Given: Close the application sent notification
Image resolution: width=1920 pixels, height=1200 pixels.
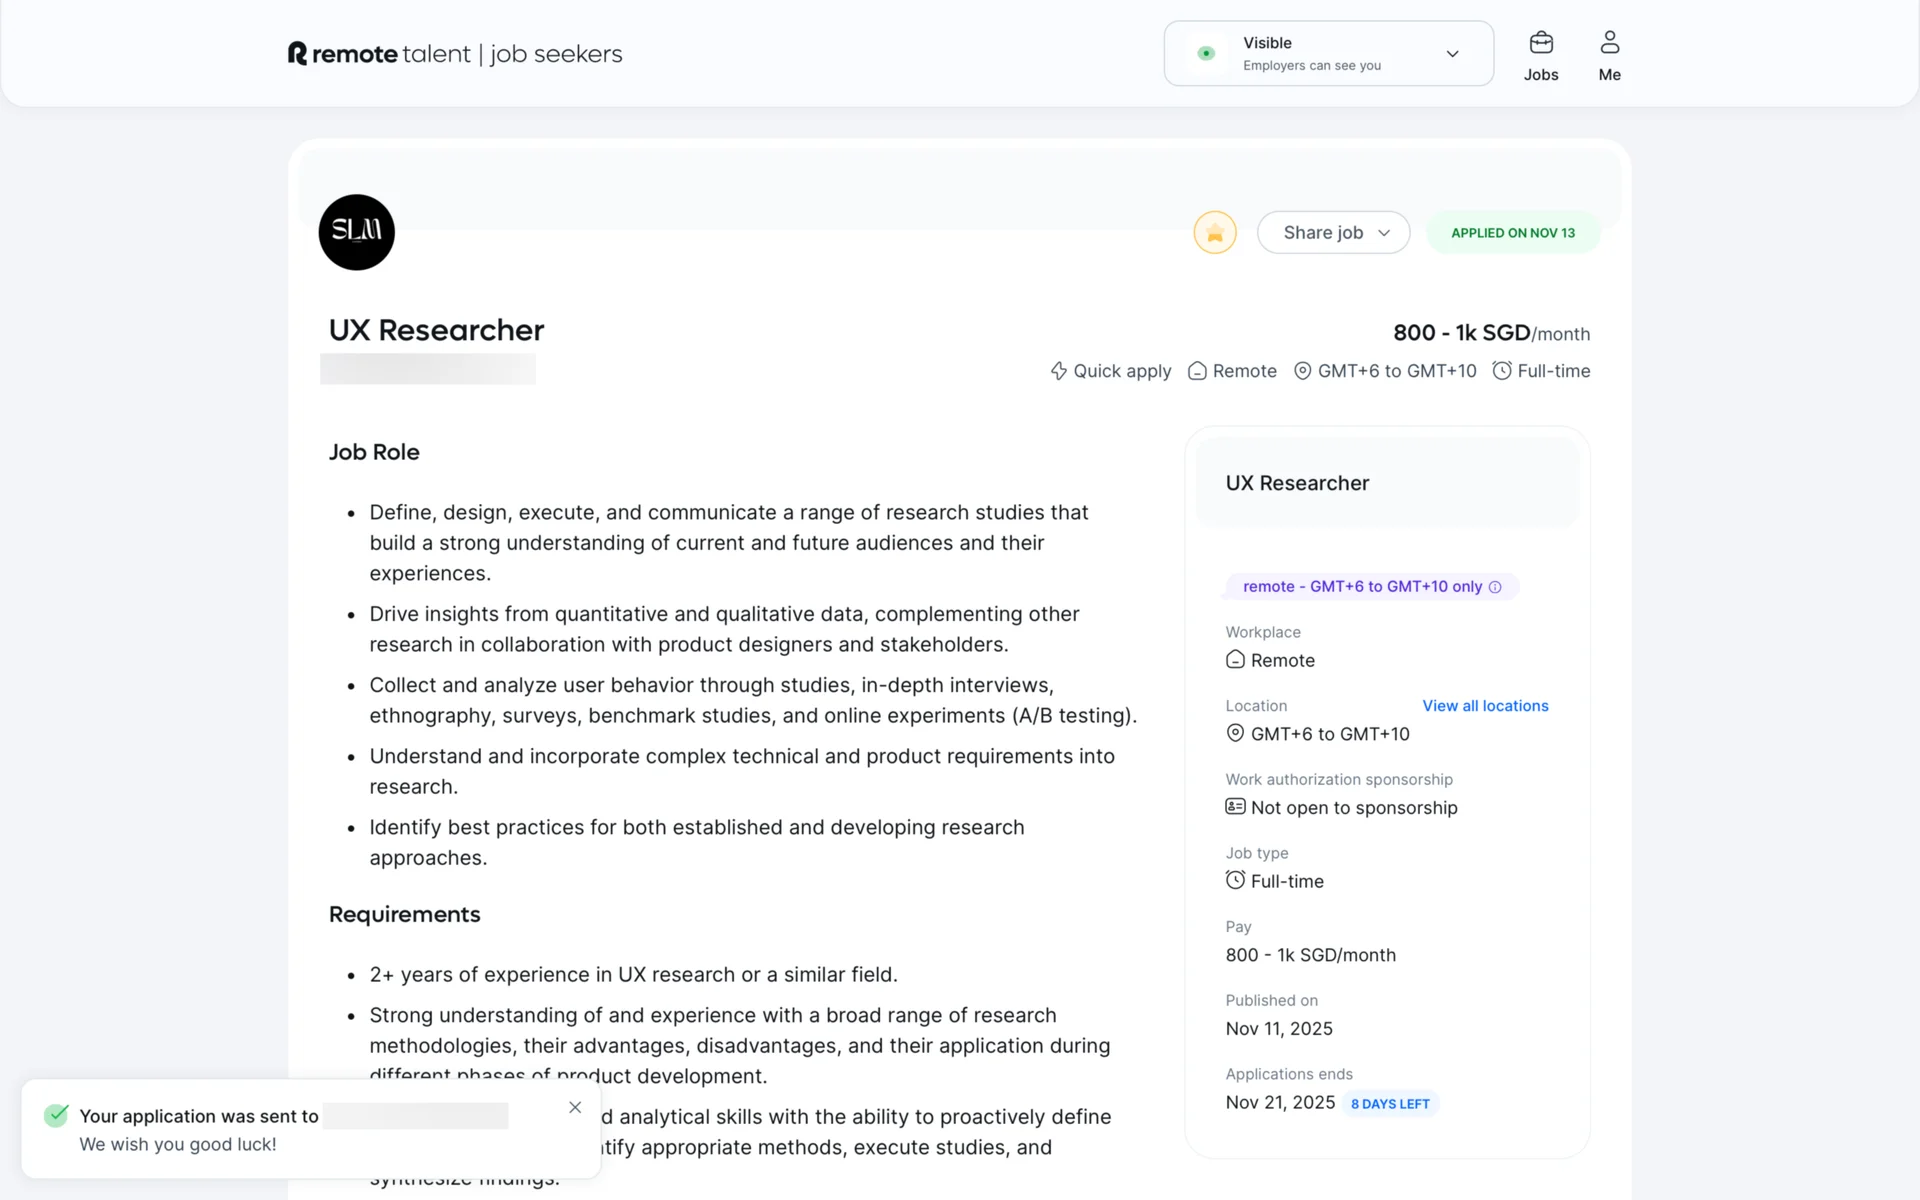Looking at the screenshot, I should click(x=575, y=1107).
